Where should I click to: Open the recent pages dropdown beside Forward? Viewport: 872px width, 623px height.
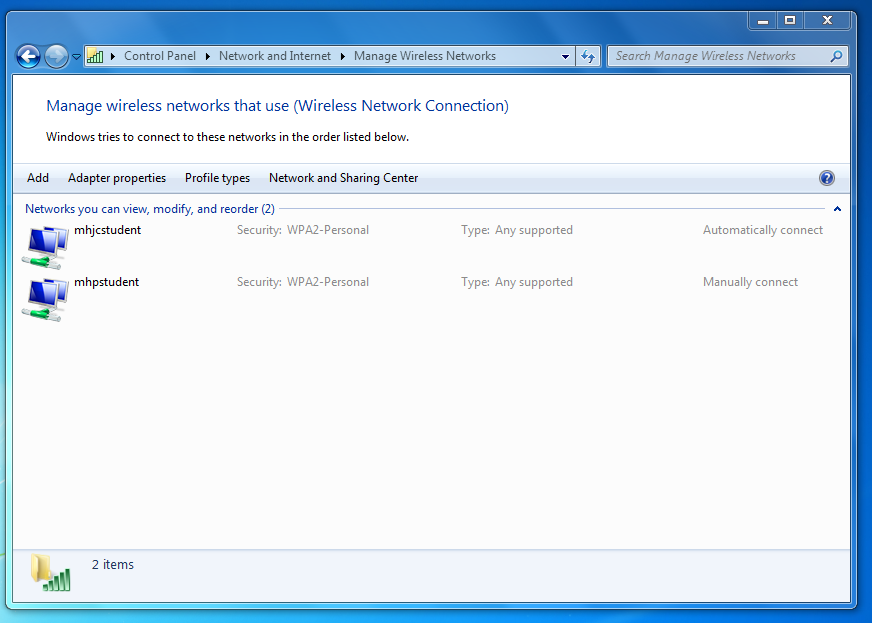pyautogui.click(x=76, y=57)
